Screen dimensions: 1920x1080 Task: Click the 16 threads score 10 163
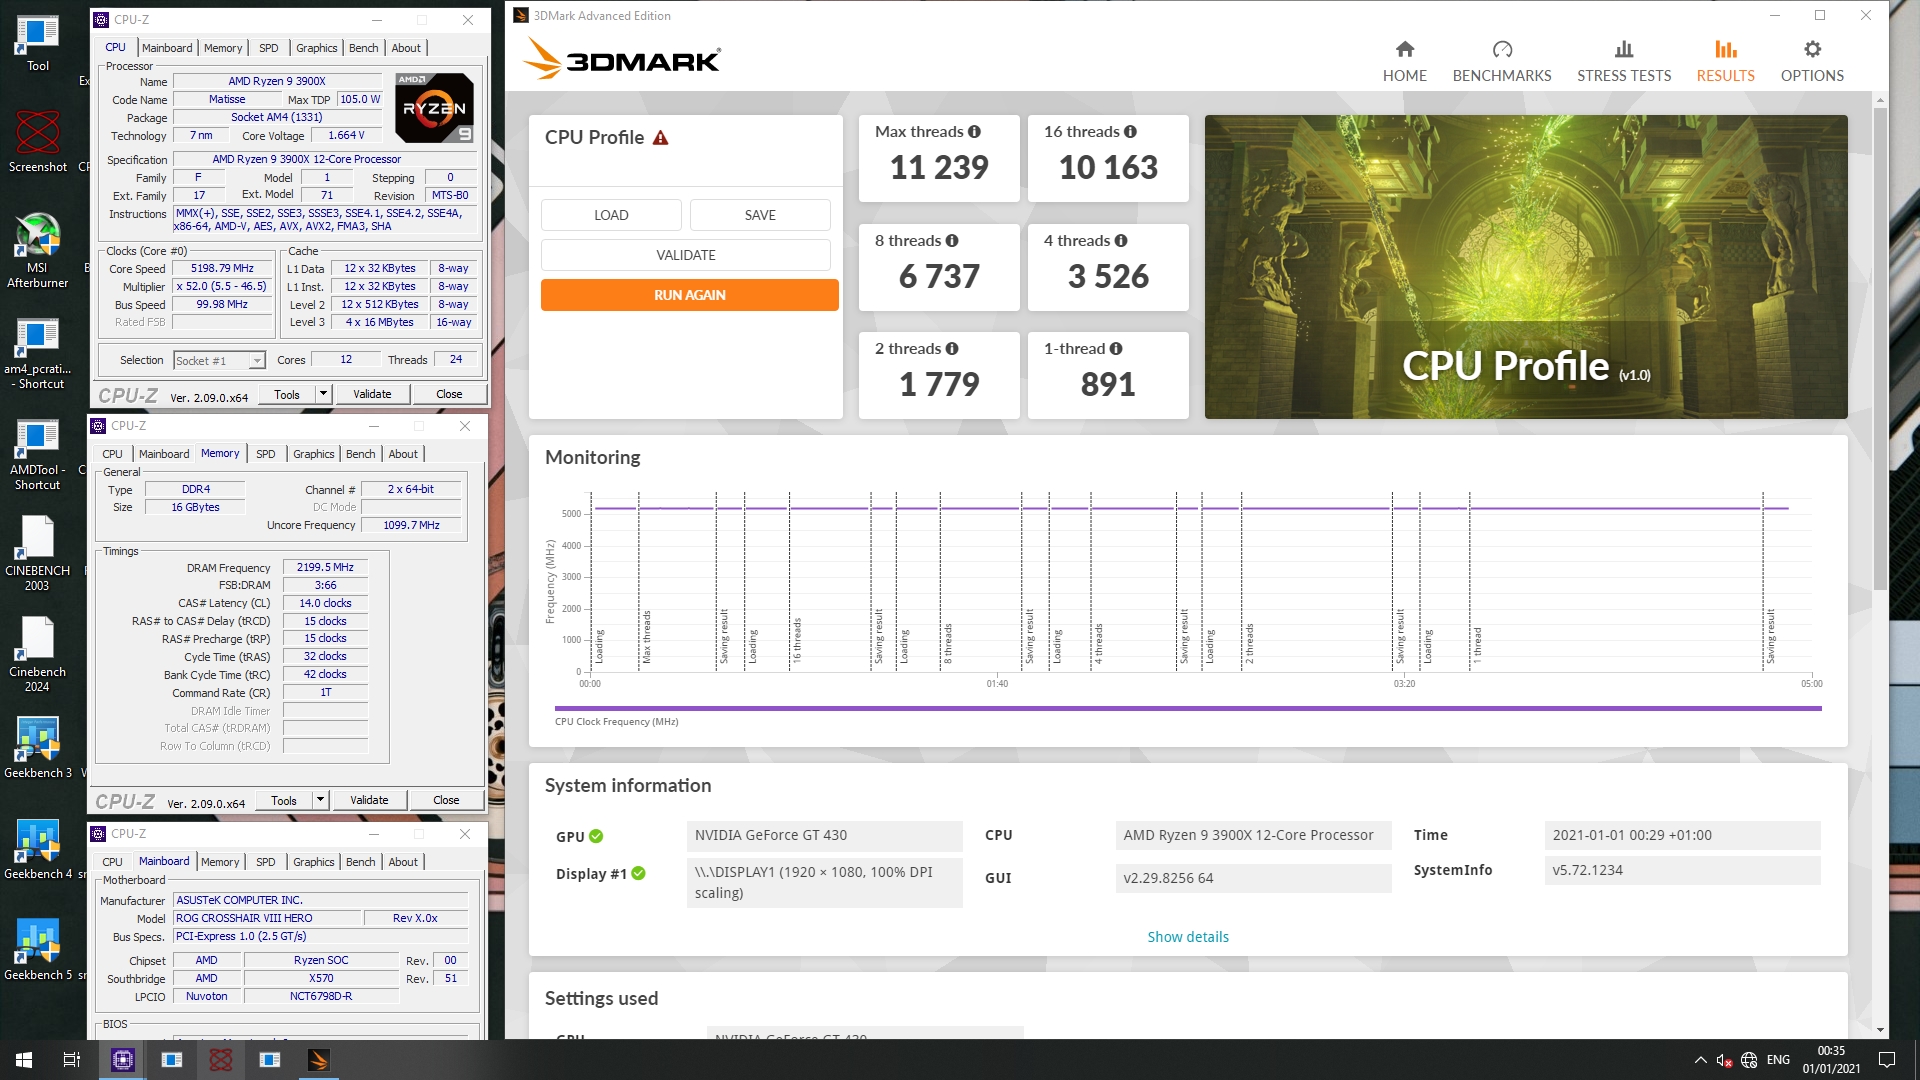(x=1108, y=168)
